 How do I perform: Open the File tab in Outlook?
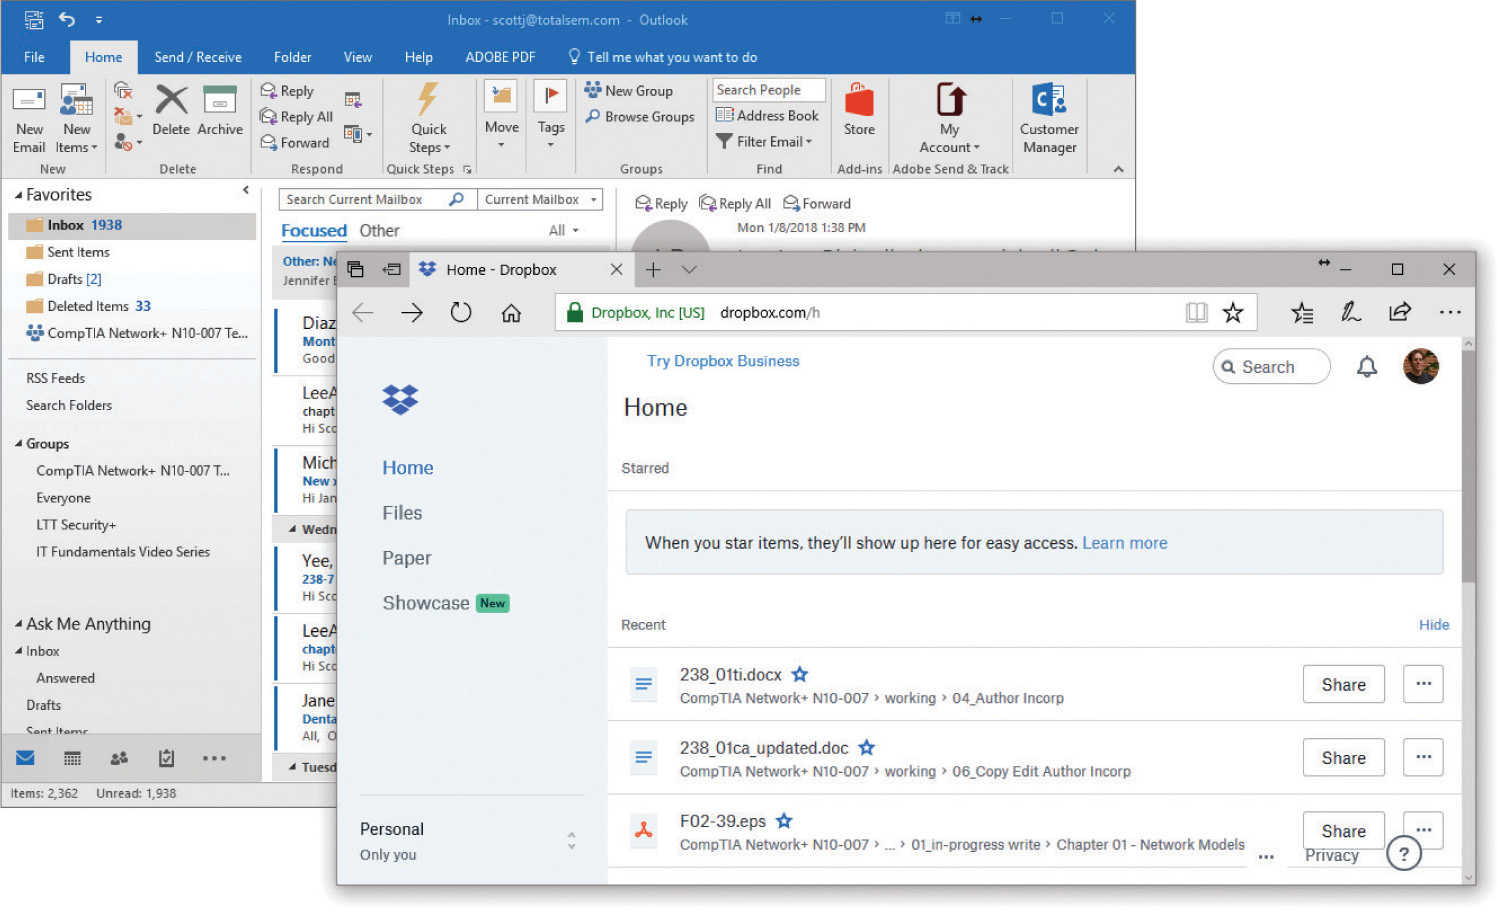[x=34, y=57]
